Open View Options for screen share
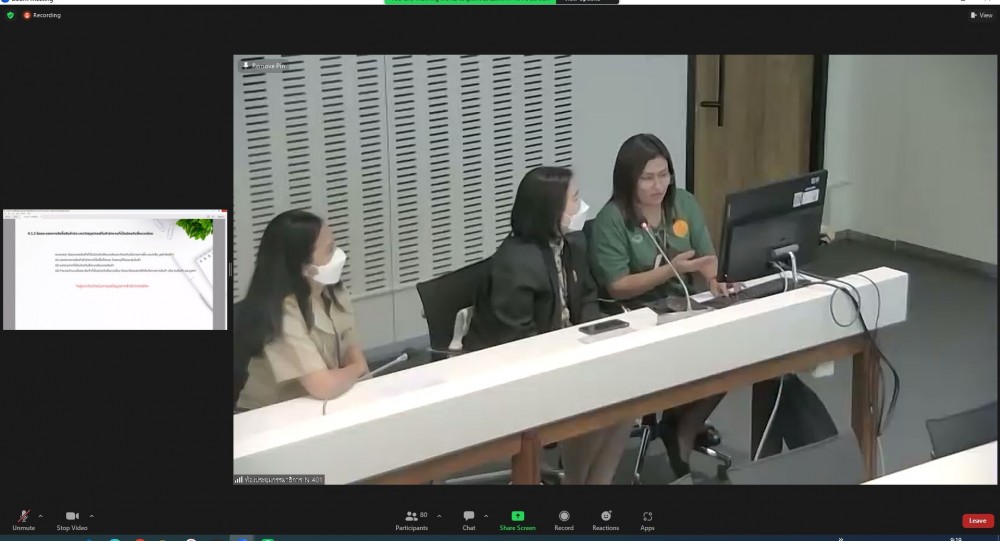Viewport: 1000px width, 541px height. 587,2
